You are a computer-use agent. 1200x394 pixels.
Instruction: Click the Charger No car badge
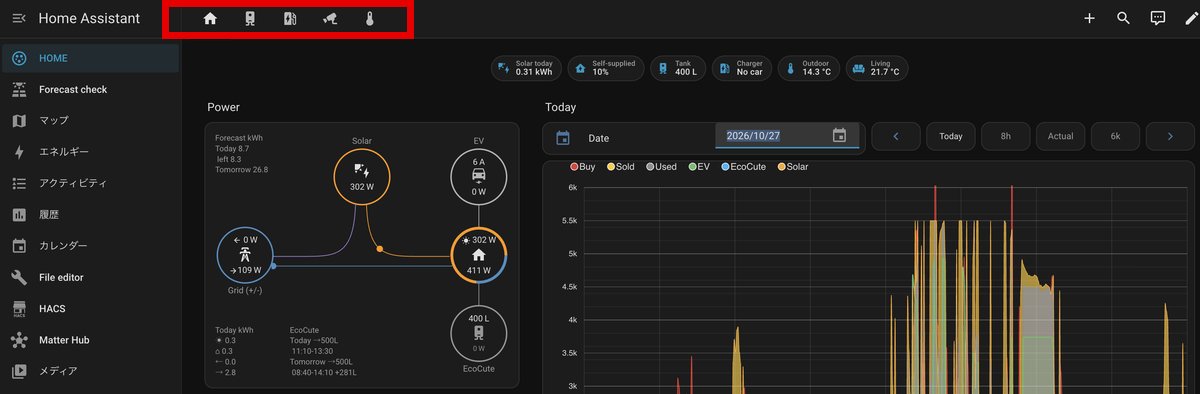point(743,68)
